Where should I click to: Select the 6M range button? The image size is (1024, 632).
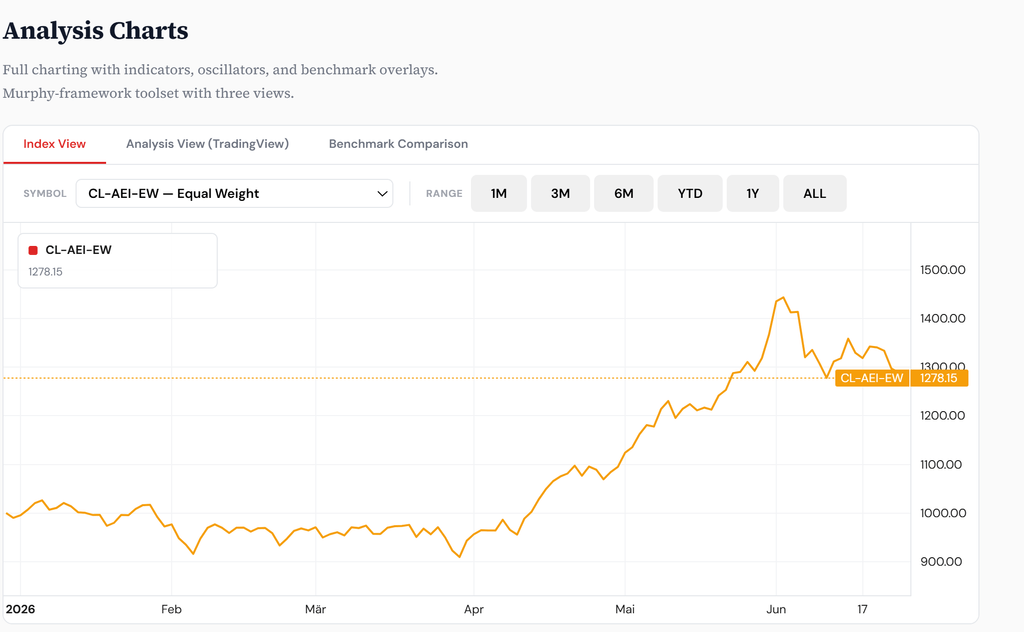point(624,193)
